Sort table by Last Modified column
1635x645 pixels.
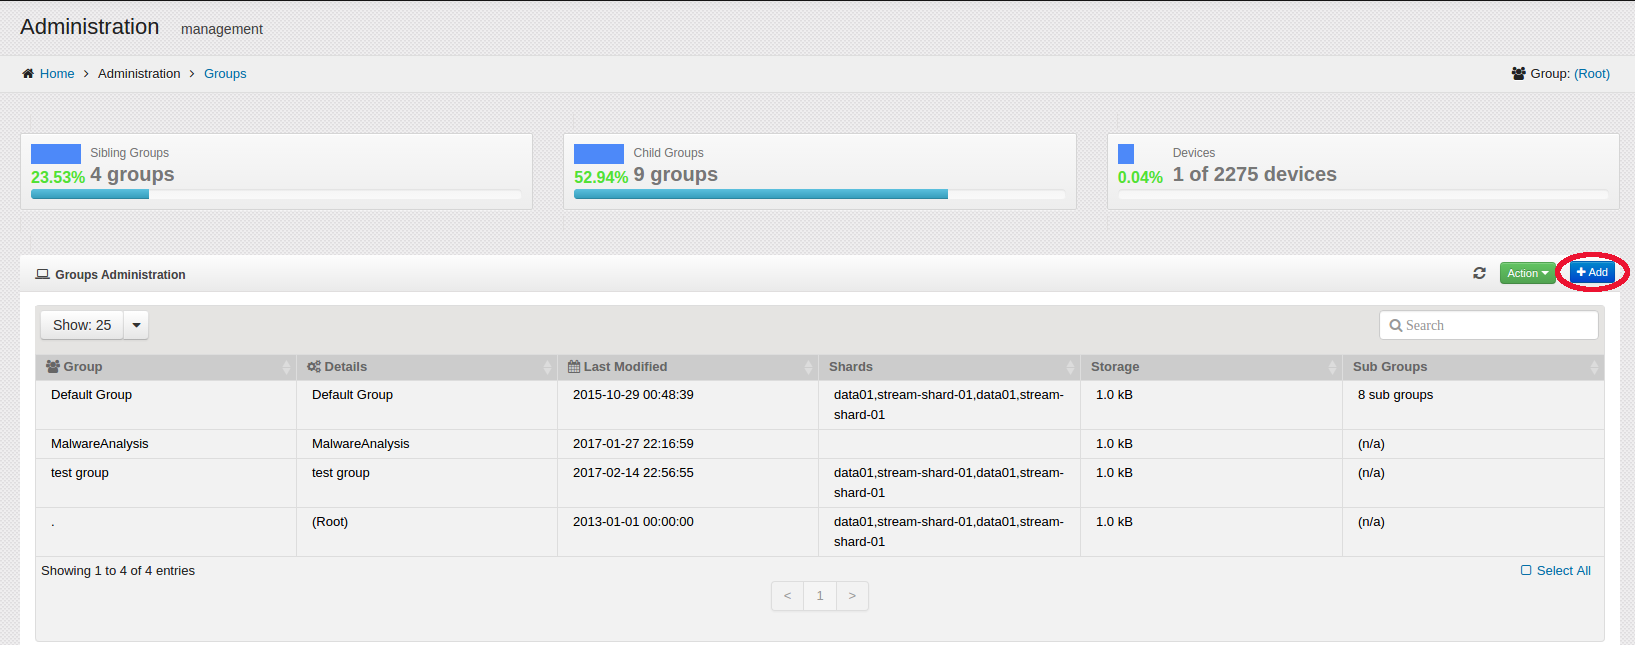(x=625, y=367)
